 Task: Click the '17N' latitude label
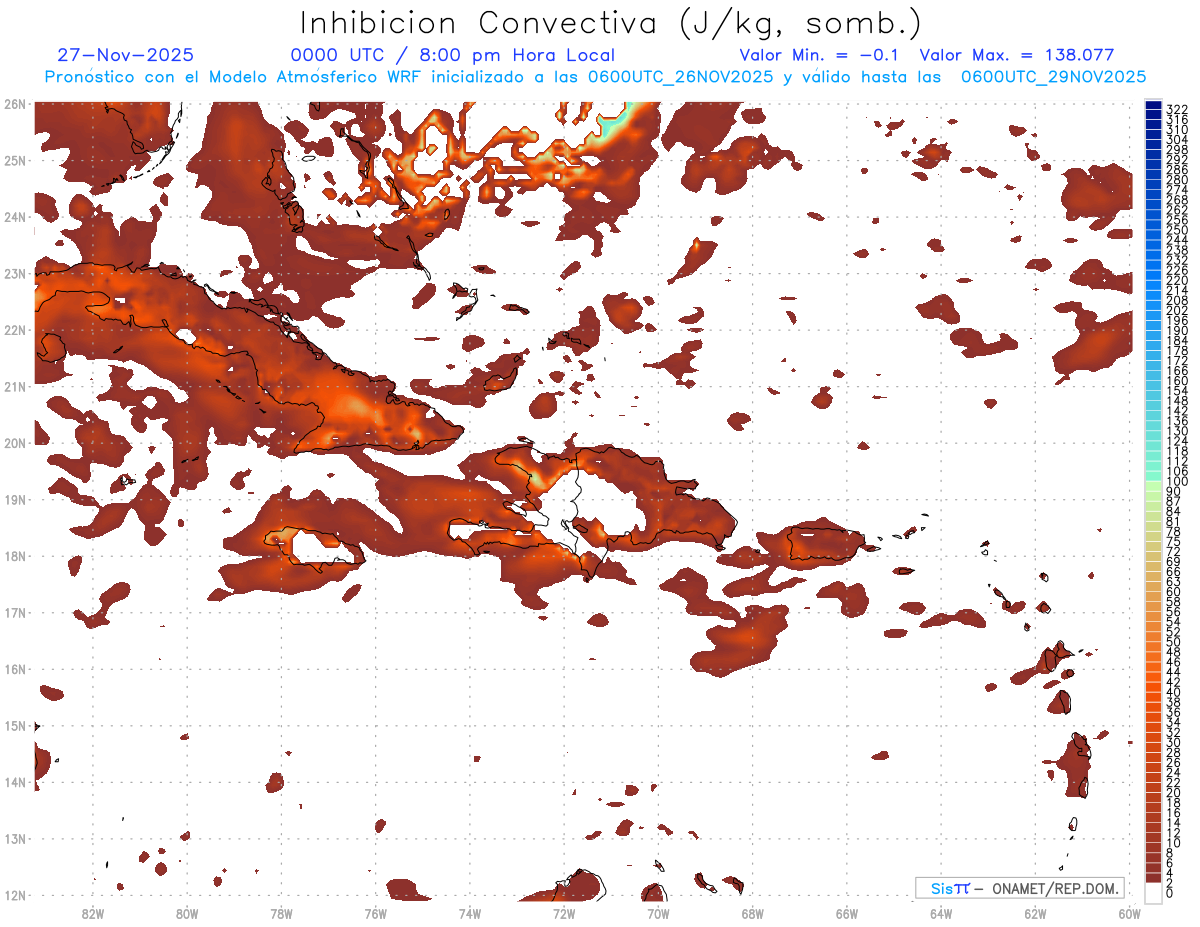15,612
